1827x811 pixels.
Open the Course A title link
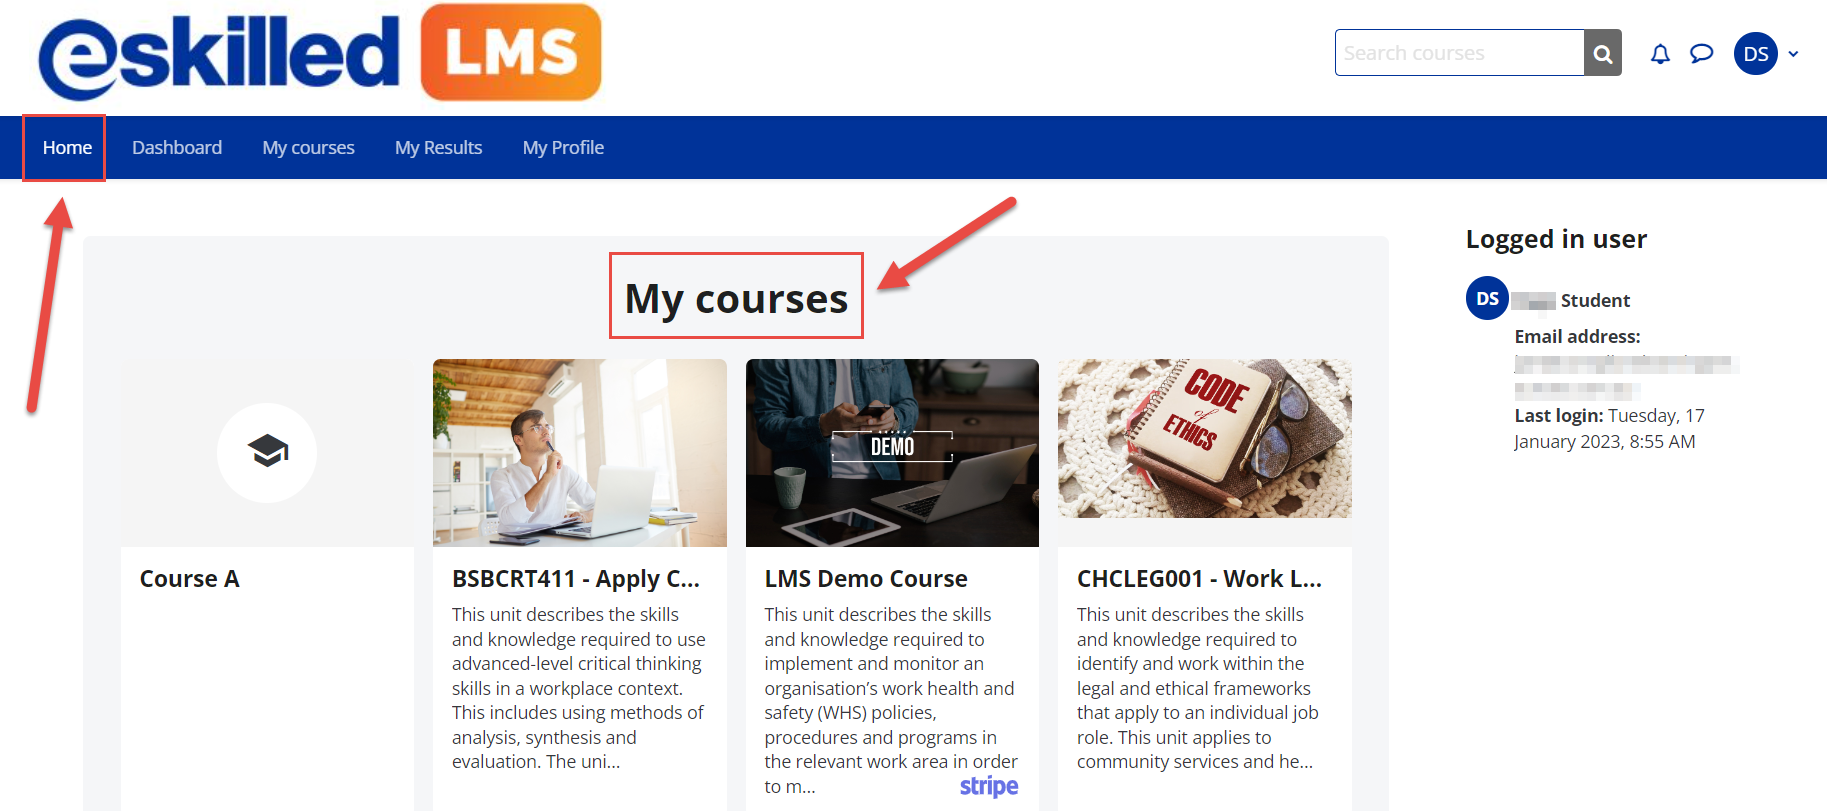pos(189,579)
